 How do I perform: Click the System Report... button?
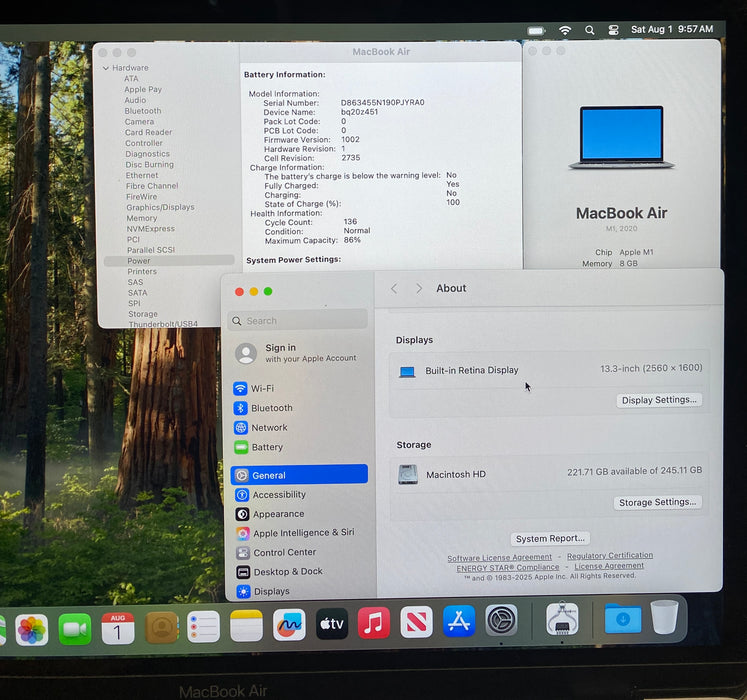click(x=550, y=538)
